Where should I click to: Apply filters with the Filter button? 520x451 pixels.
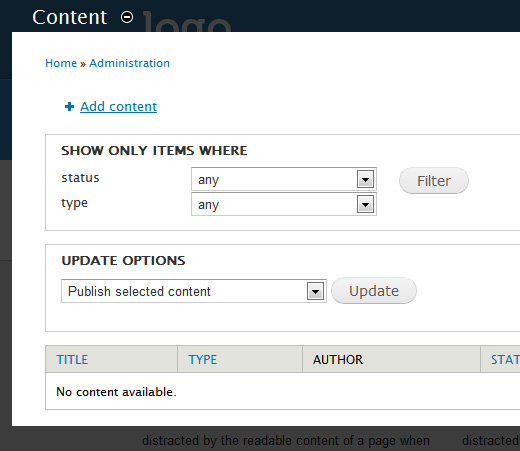pos(434,181)
